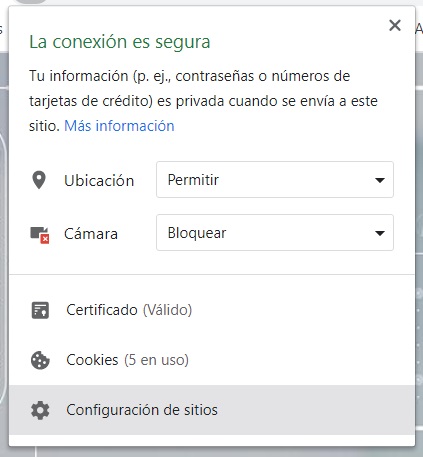Click the '(Válido)' status text
423x457 pixels.
pos(167,310)
